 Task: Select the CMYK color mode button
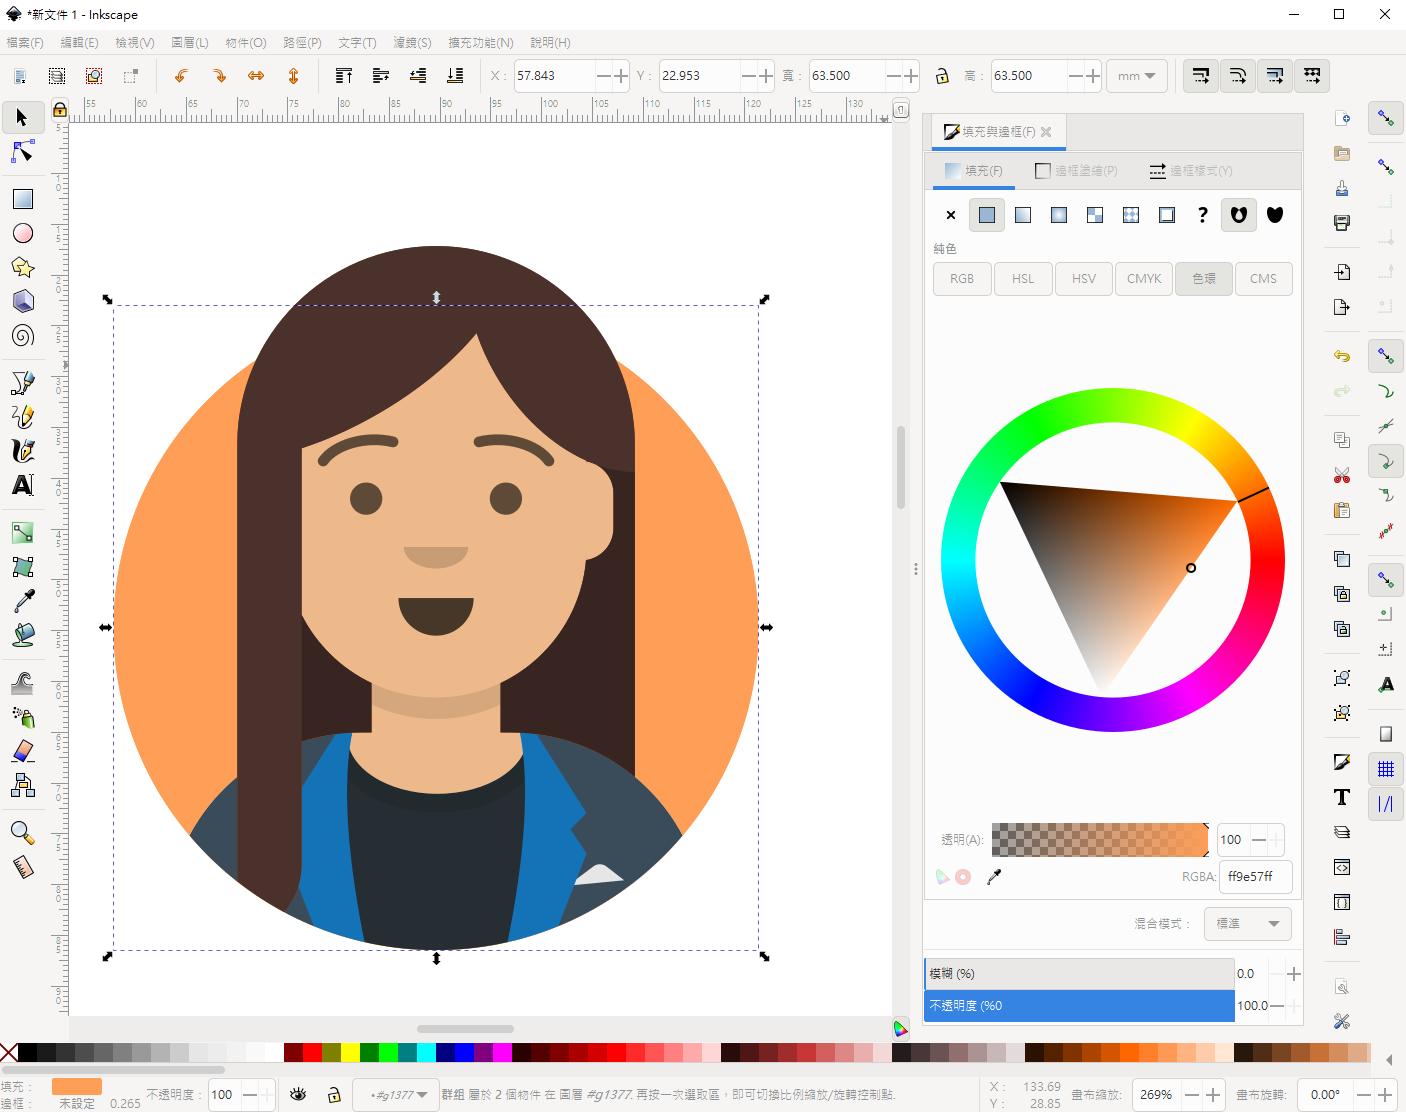[x=1144, y=279]
